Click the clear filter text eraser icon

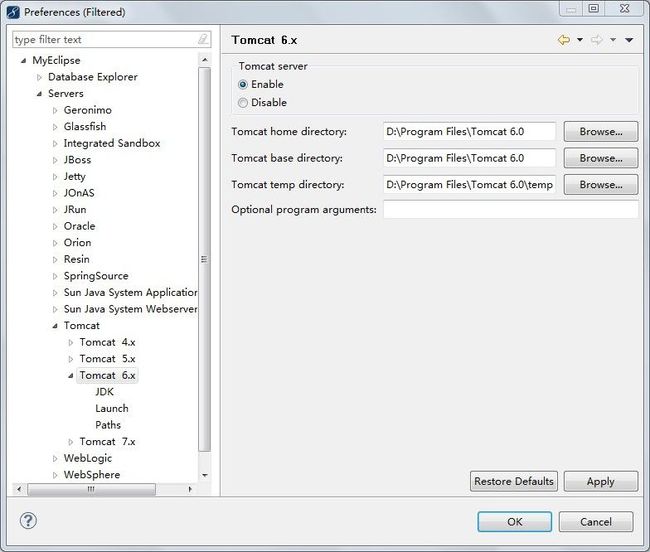point(202,39)
